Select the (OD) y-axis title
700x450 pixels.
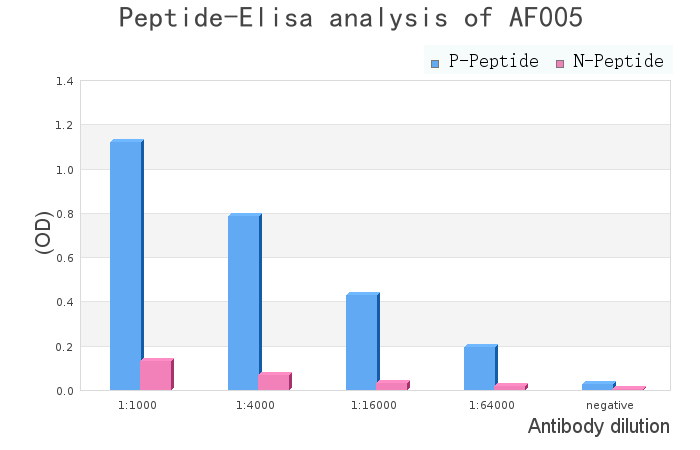point(44,232)
